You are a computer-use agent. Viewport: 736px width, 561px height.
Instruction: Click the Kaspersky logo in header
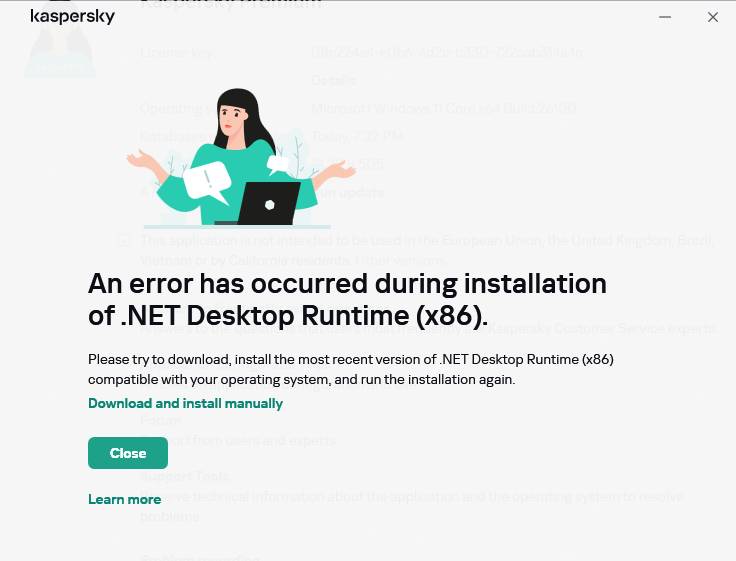click(72, 16)
